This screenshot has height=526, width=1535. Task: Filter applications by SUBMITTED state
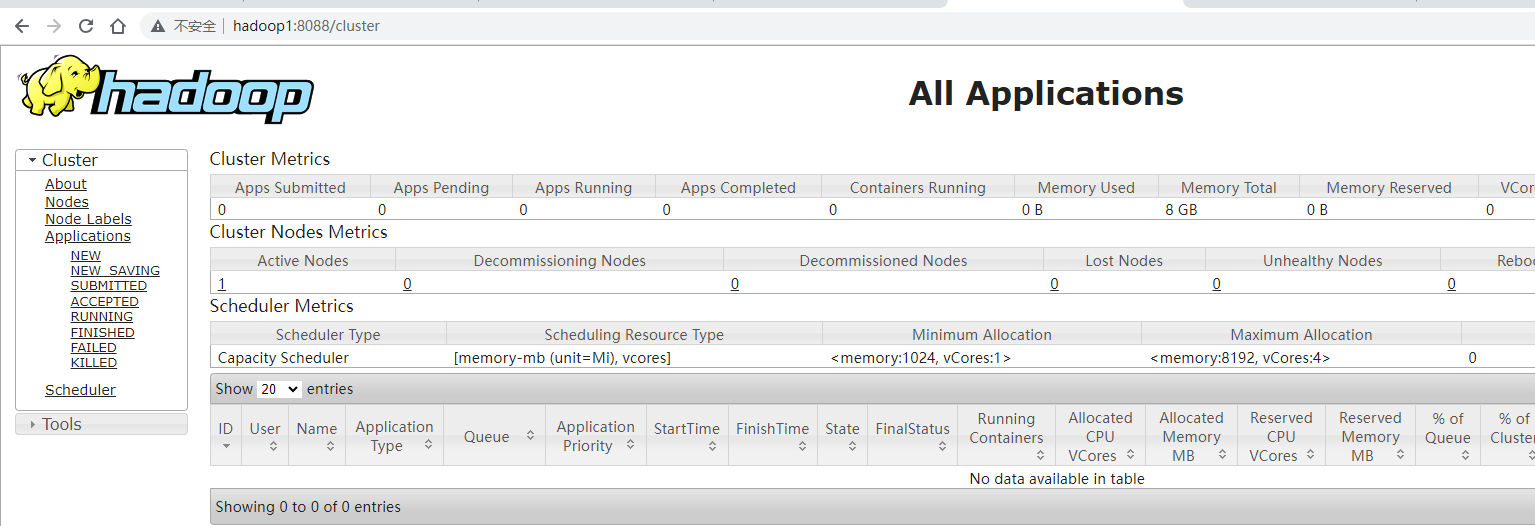(x=109, y=286)
